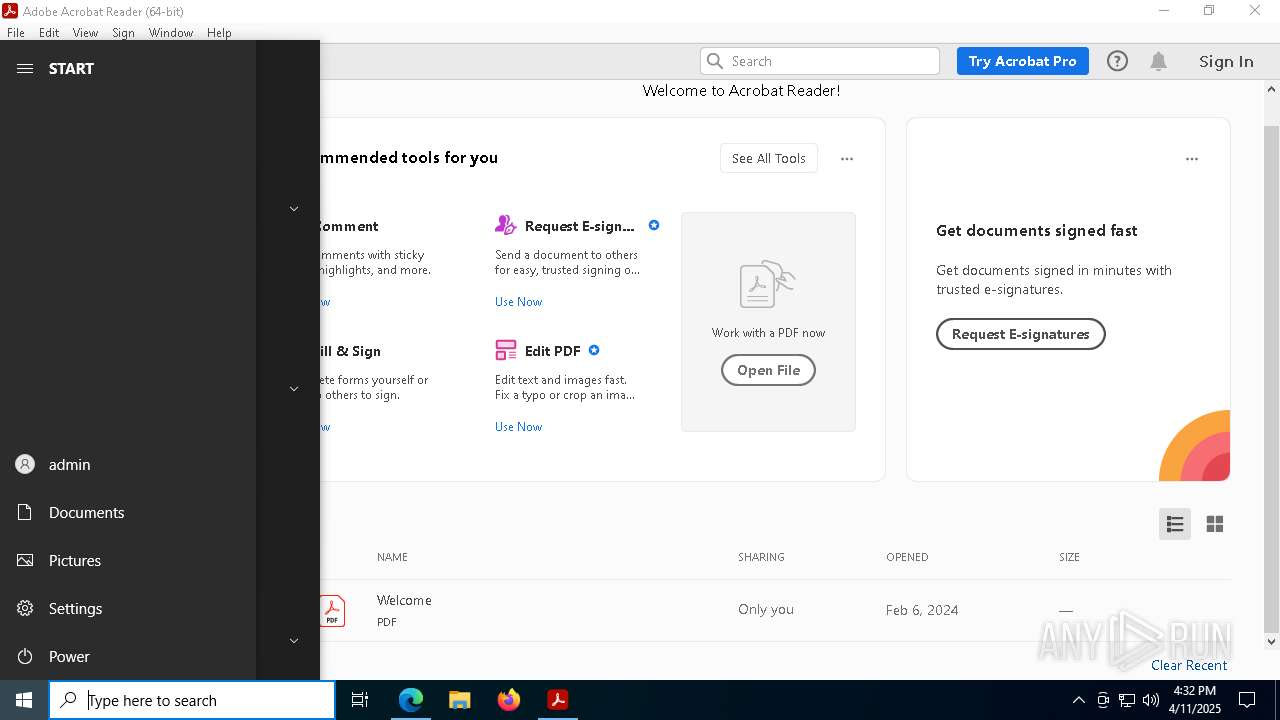Open the File menu

click(16, 32)
